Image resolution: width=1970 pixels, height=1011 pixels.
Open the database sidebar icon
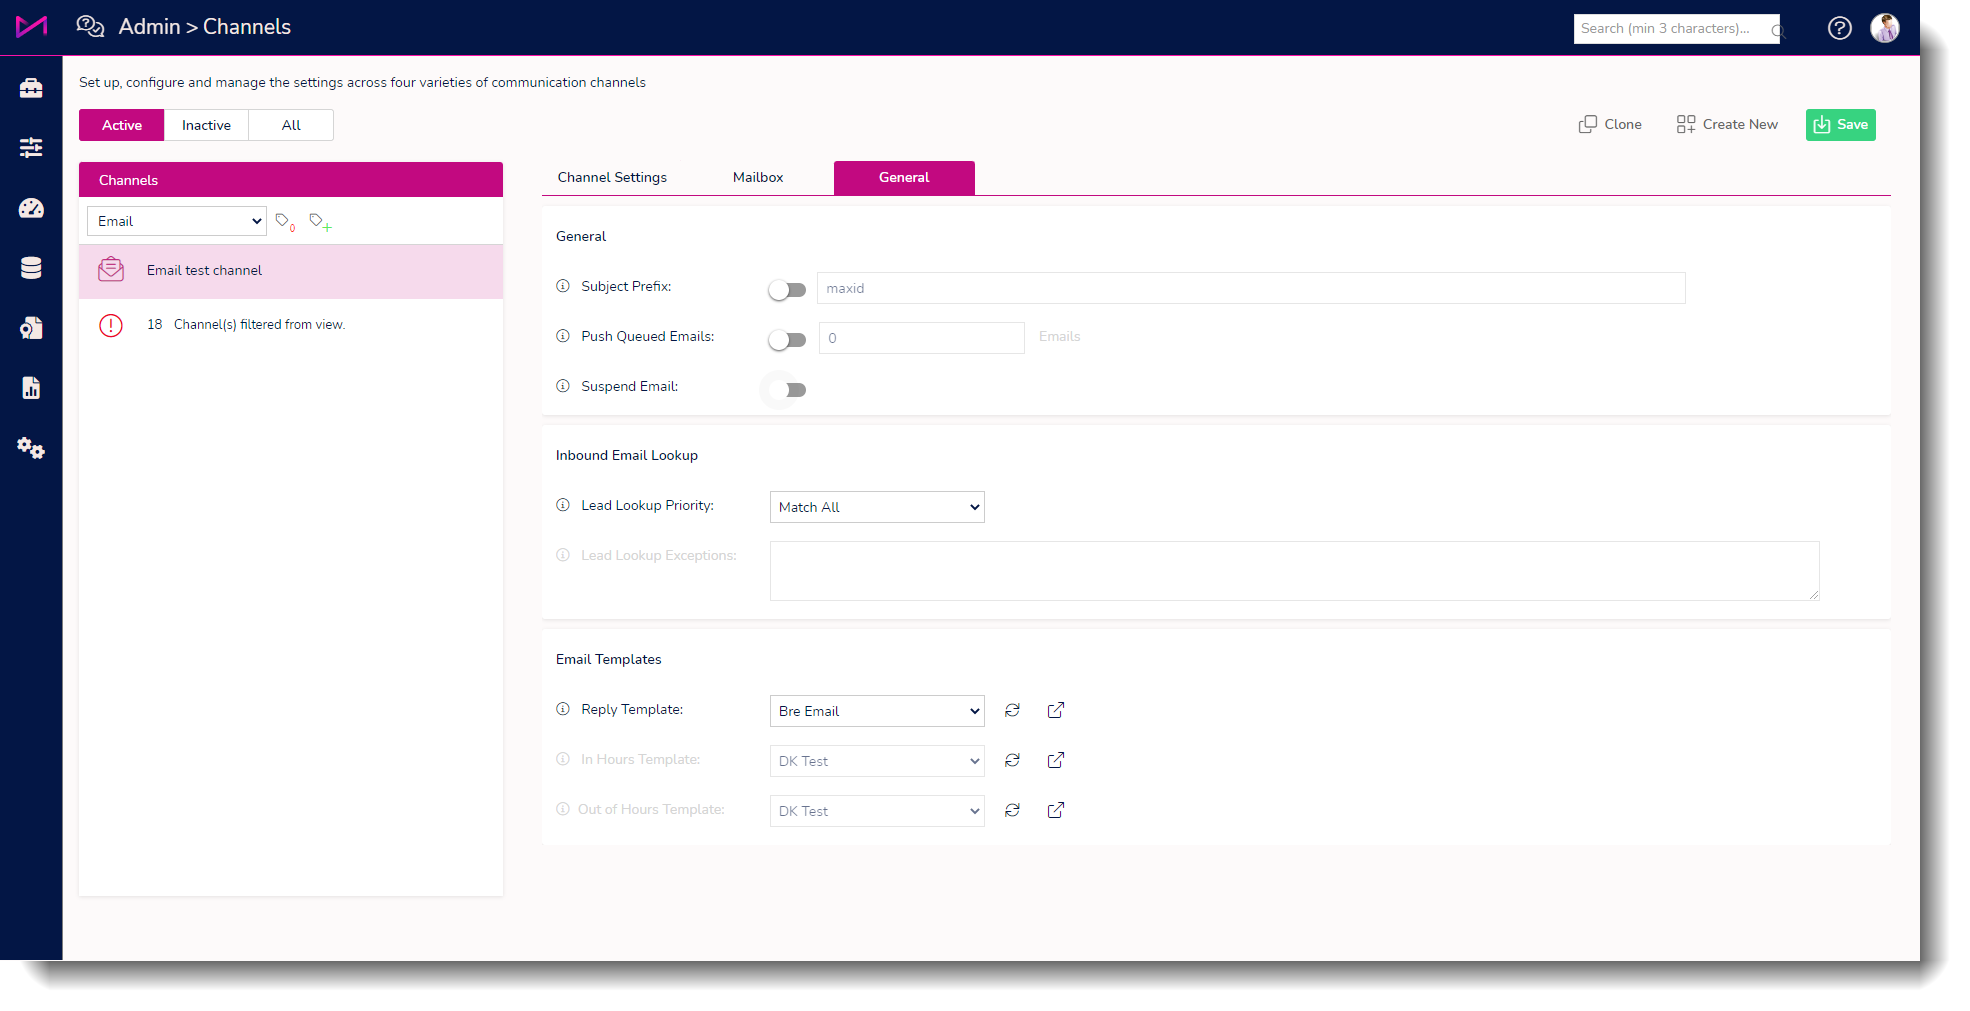click(31, 268)
